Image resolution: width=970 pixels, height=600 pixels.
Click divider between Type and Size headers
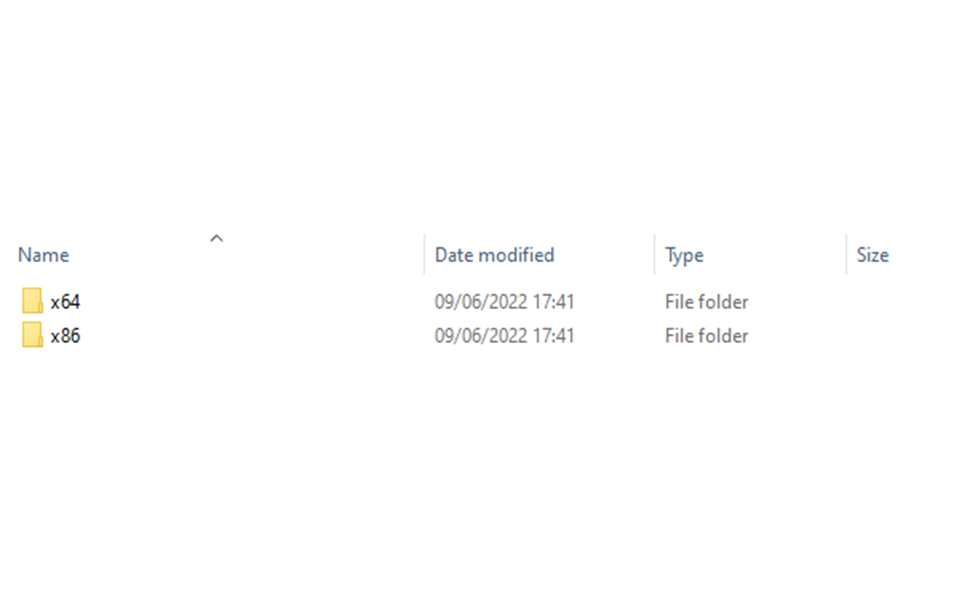click(x=846, y=254)
